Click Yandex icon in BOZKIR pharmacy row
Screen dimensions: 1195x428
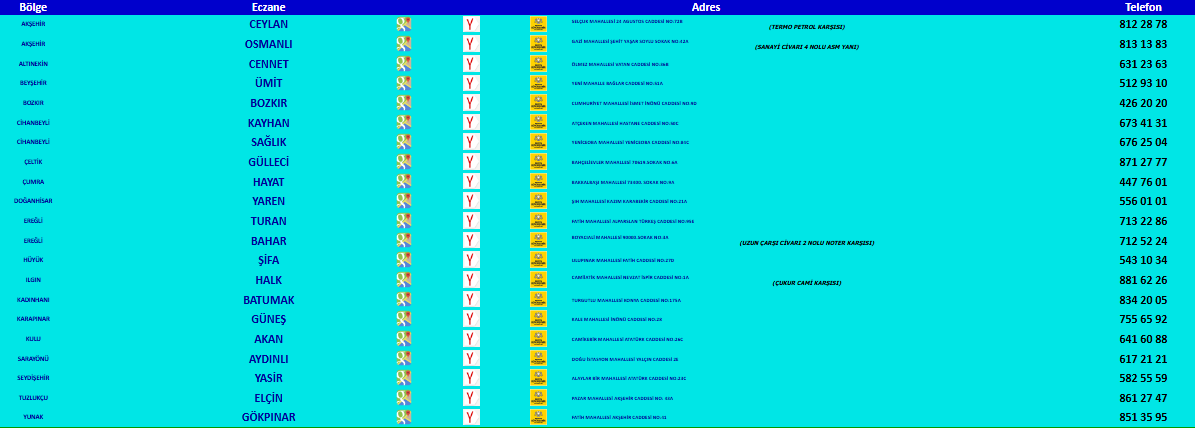[471, 103]
